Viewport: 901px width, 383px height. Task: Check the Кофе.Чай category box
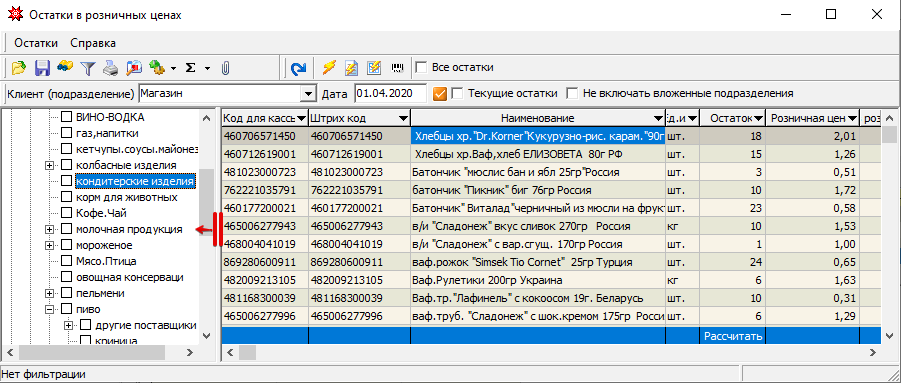coord(67,213)
